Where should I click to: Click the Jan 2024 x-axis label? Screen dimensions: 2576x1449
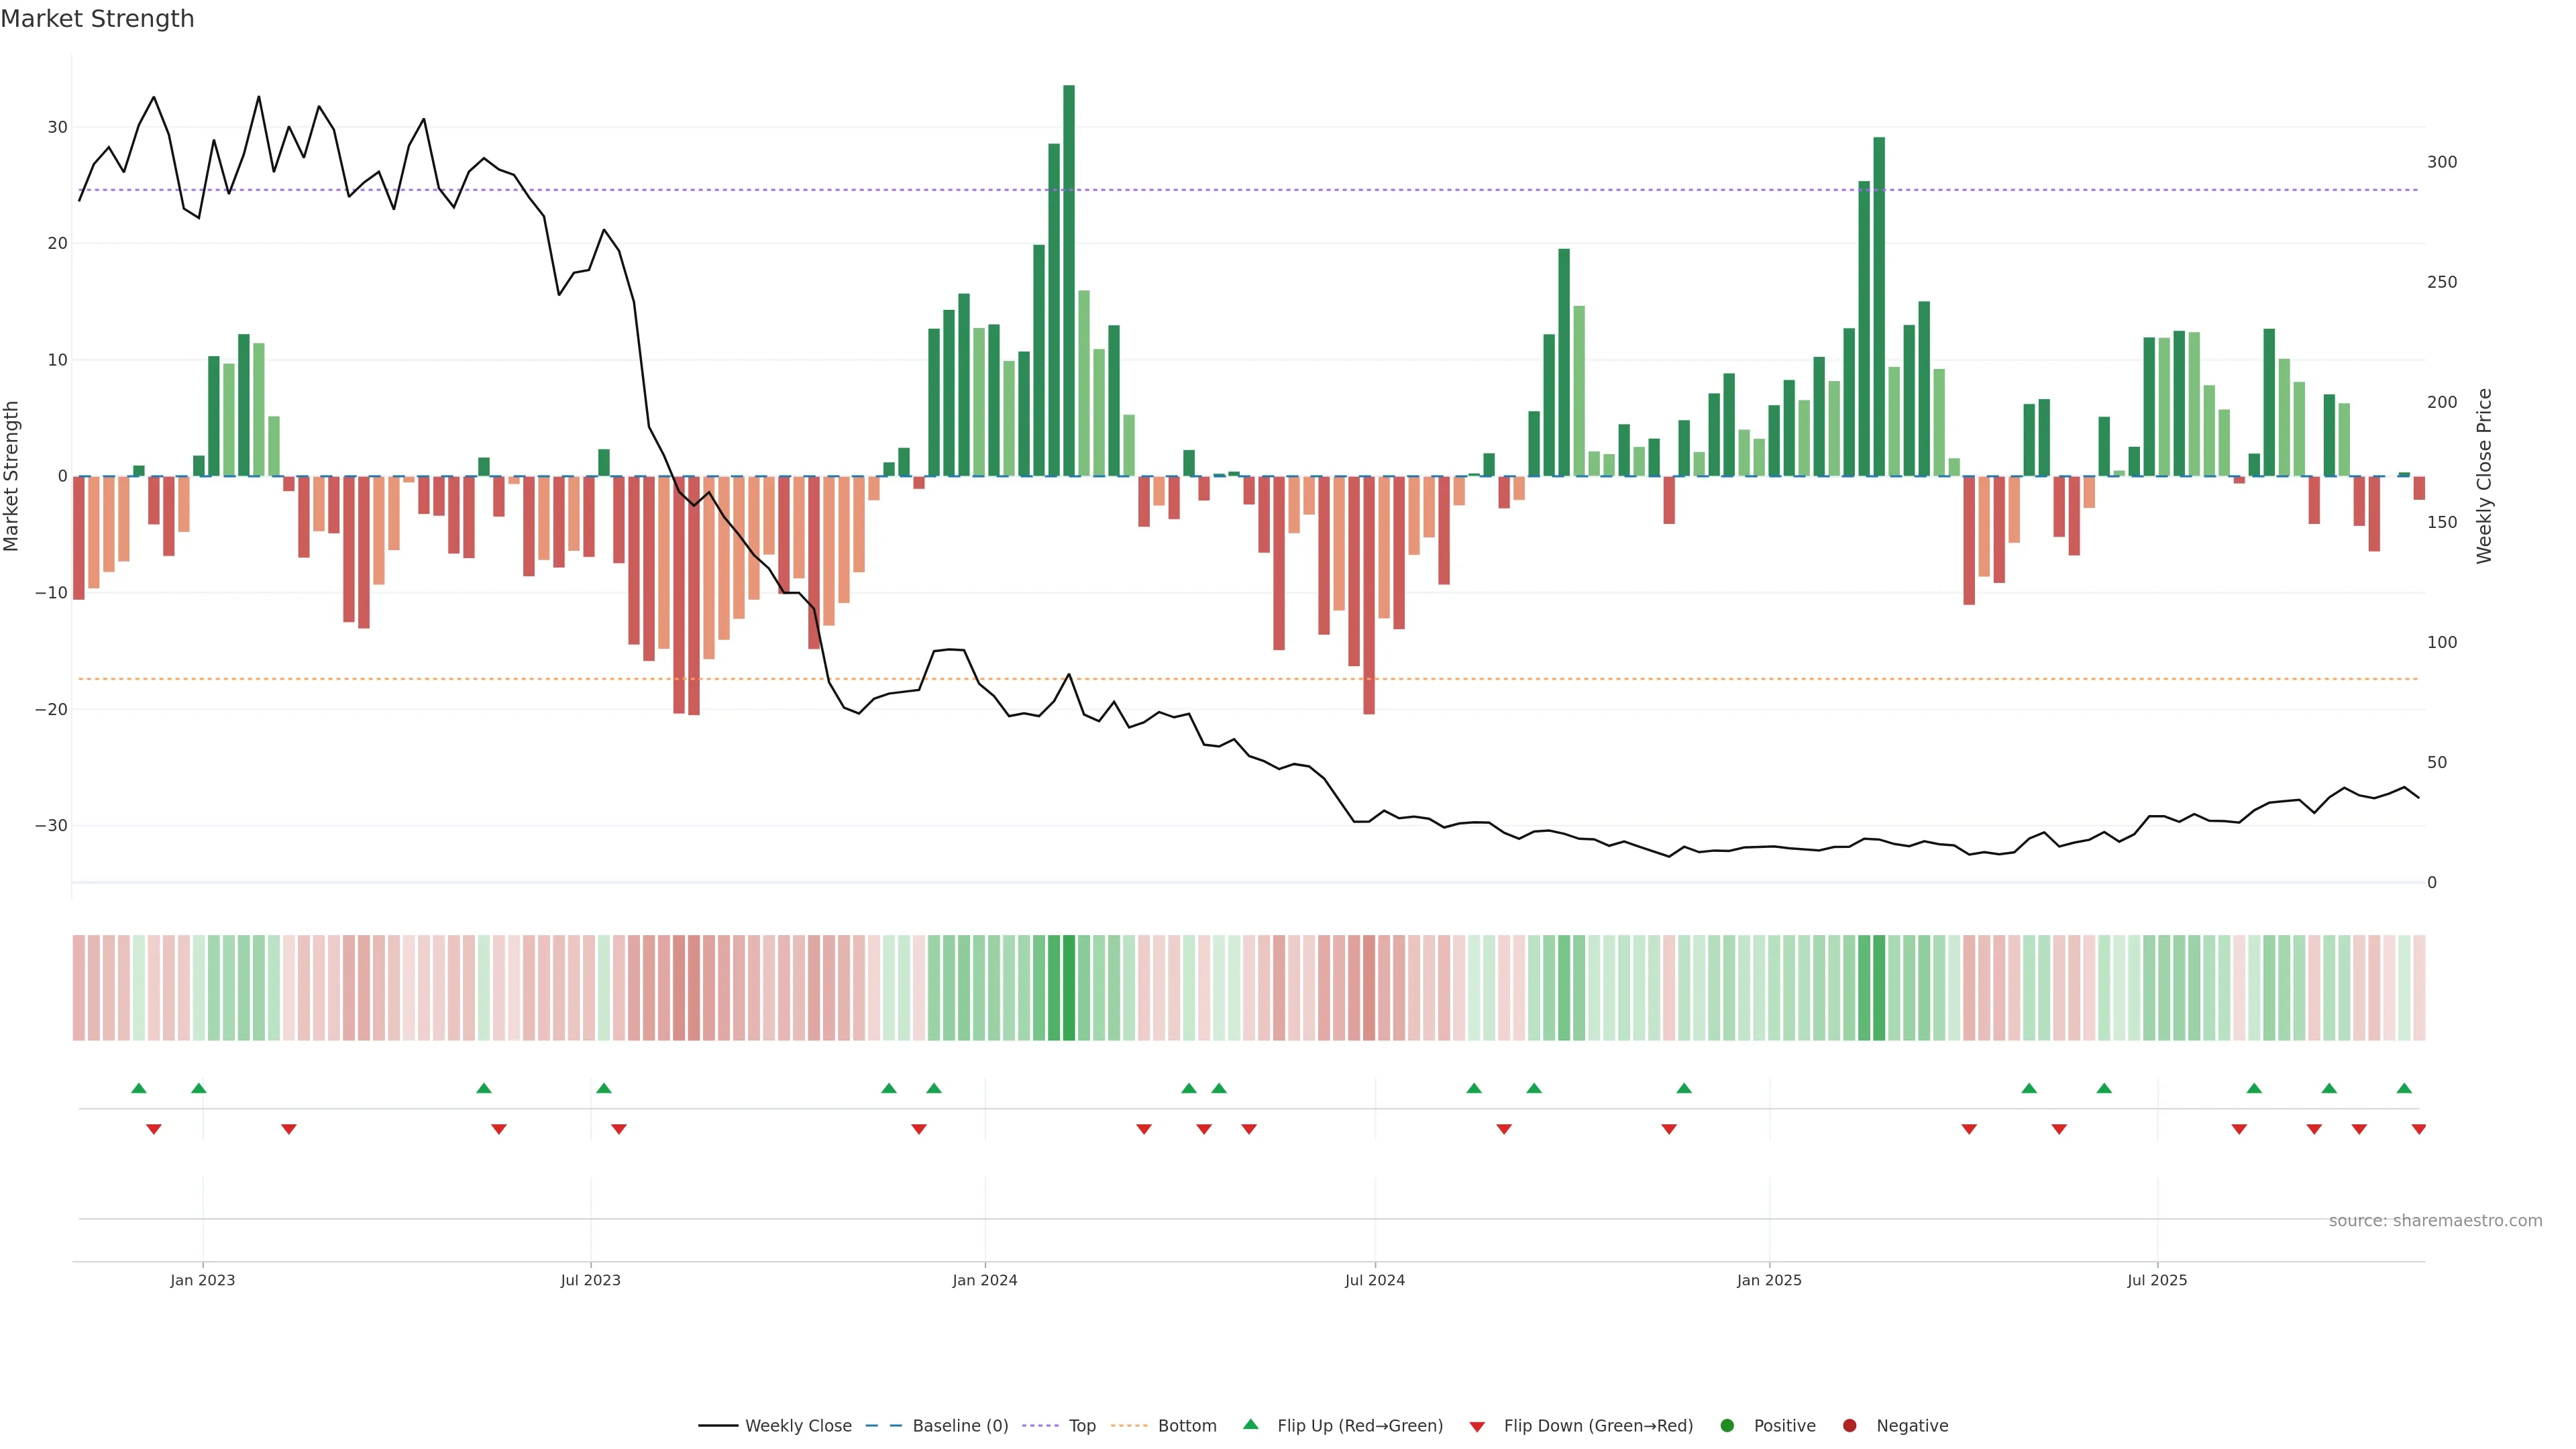[x=984, y=1280]
